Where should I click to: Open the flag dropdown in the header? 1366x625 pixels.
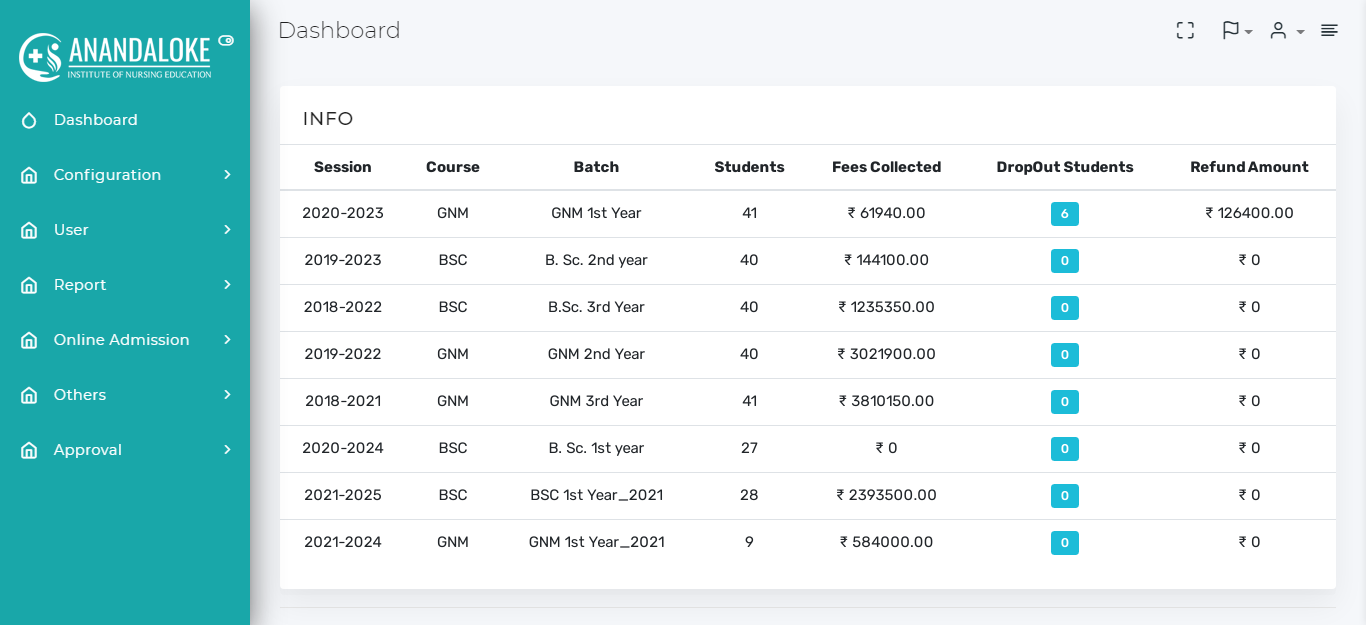pyautogui.click(x=1236, y=31)
